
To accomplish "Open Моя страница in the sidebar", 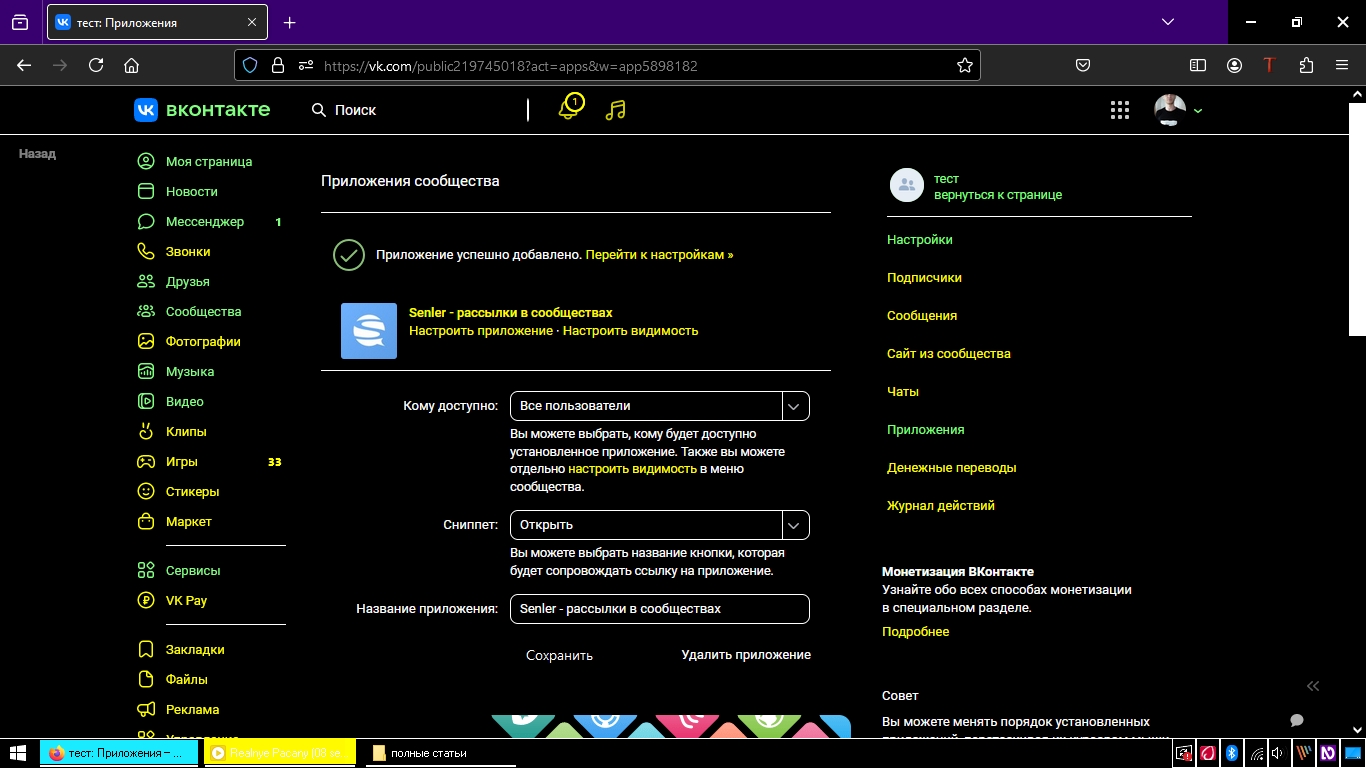I will point(208,161).
